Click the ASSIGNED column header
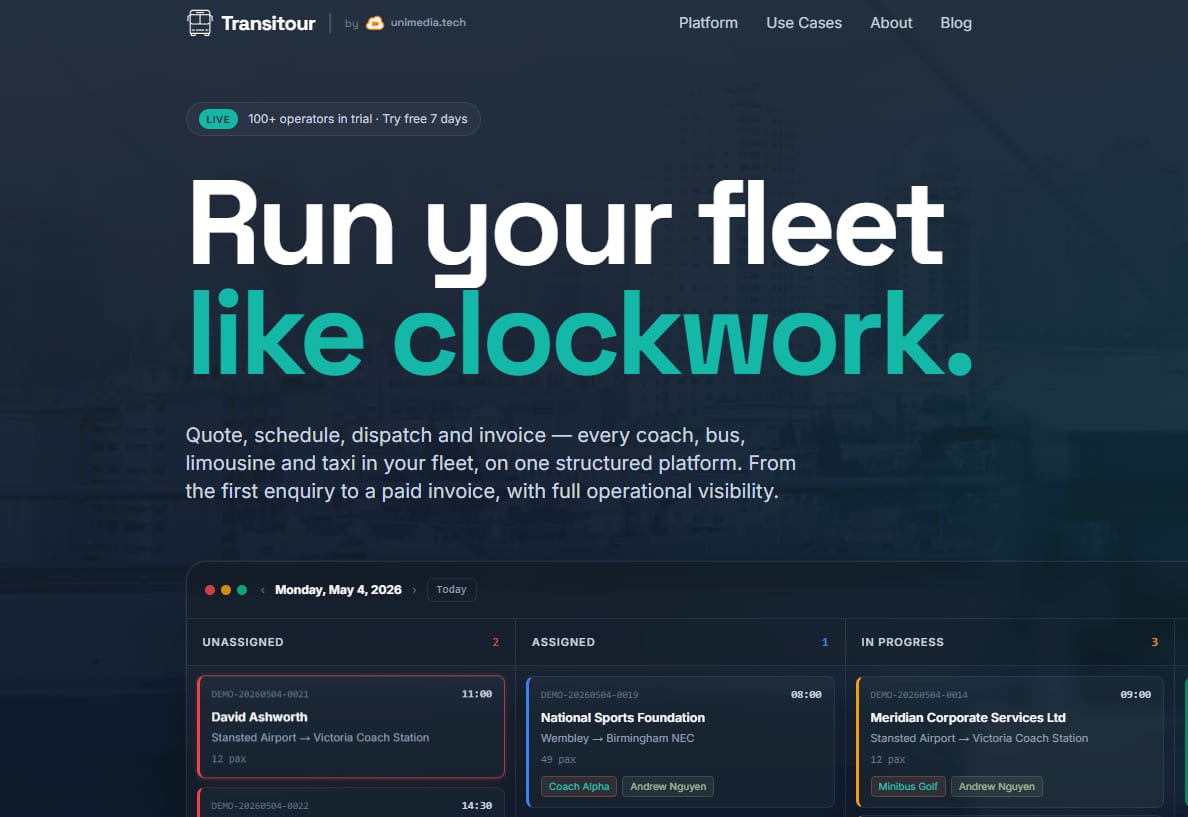This screenshot has height=817, width=1188. pos(563,642)
